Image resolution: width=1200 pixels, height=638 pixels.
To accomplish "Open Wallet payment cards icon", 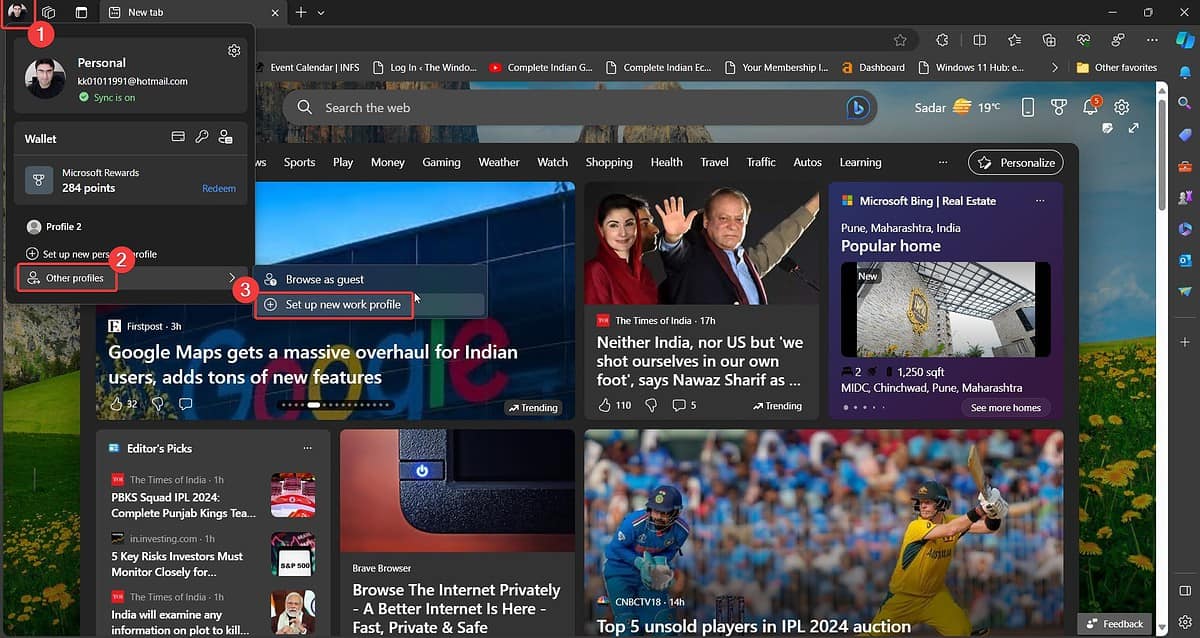I will point(178,137).
